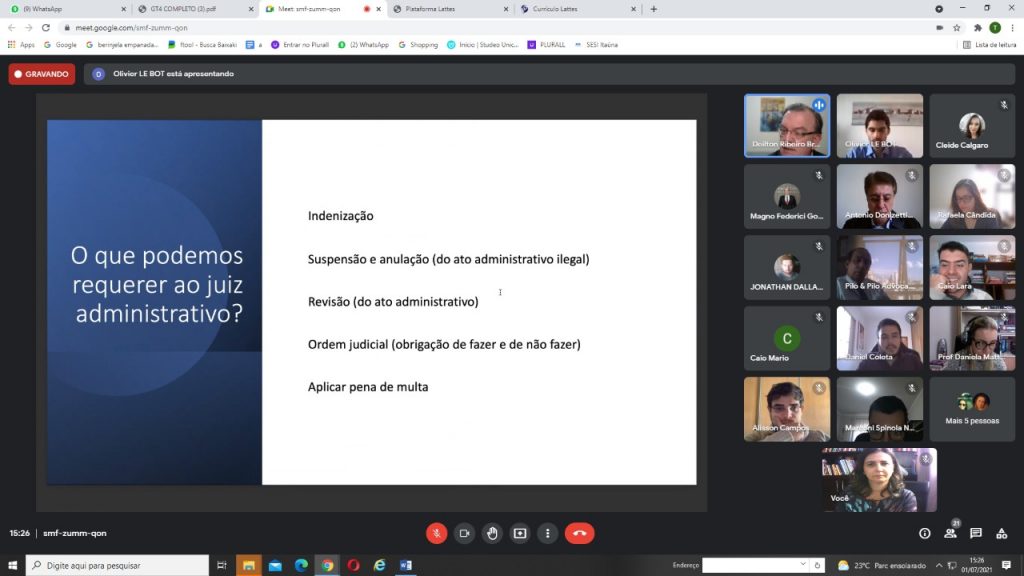The image size is (1024, 576).
Task: Toggle the camera on or off
Action: click(464, 533)
